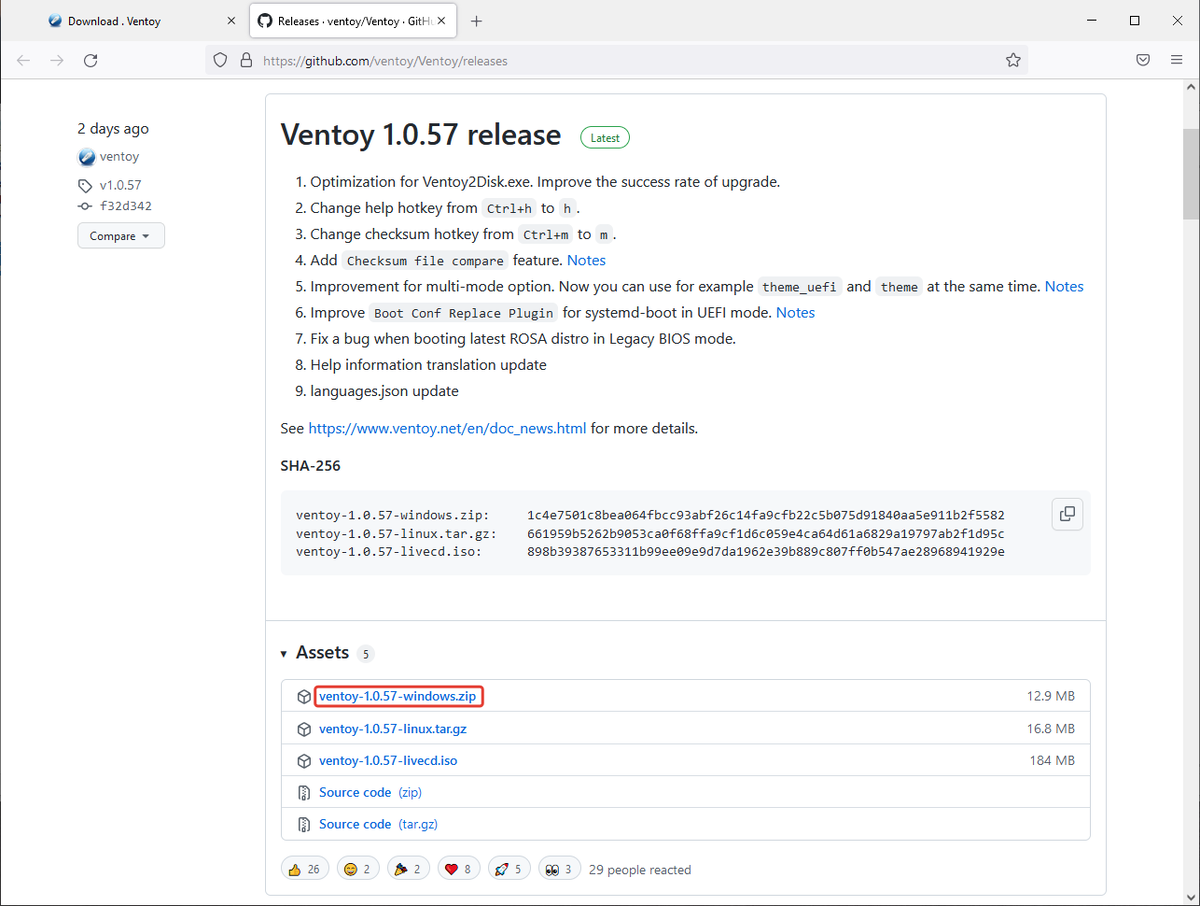Reload the page with the refresh icon
The image size is (1200, 906).
[x=90, y=60]
